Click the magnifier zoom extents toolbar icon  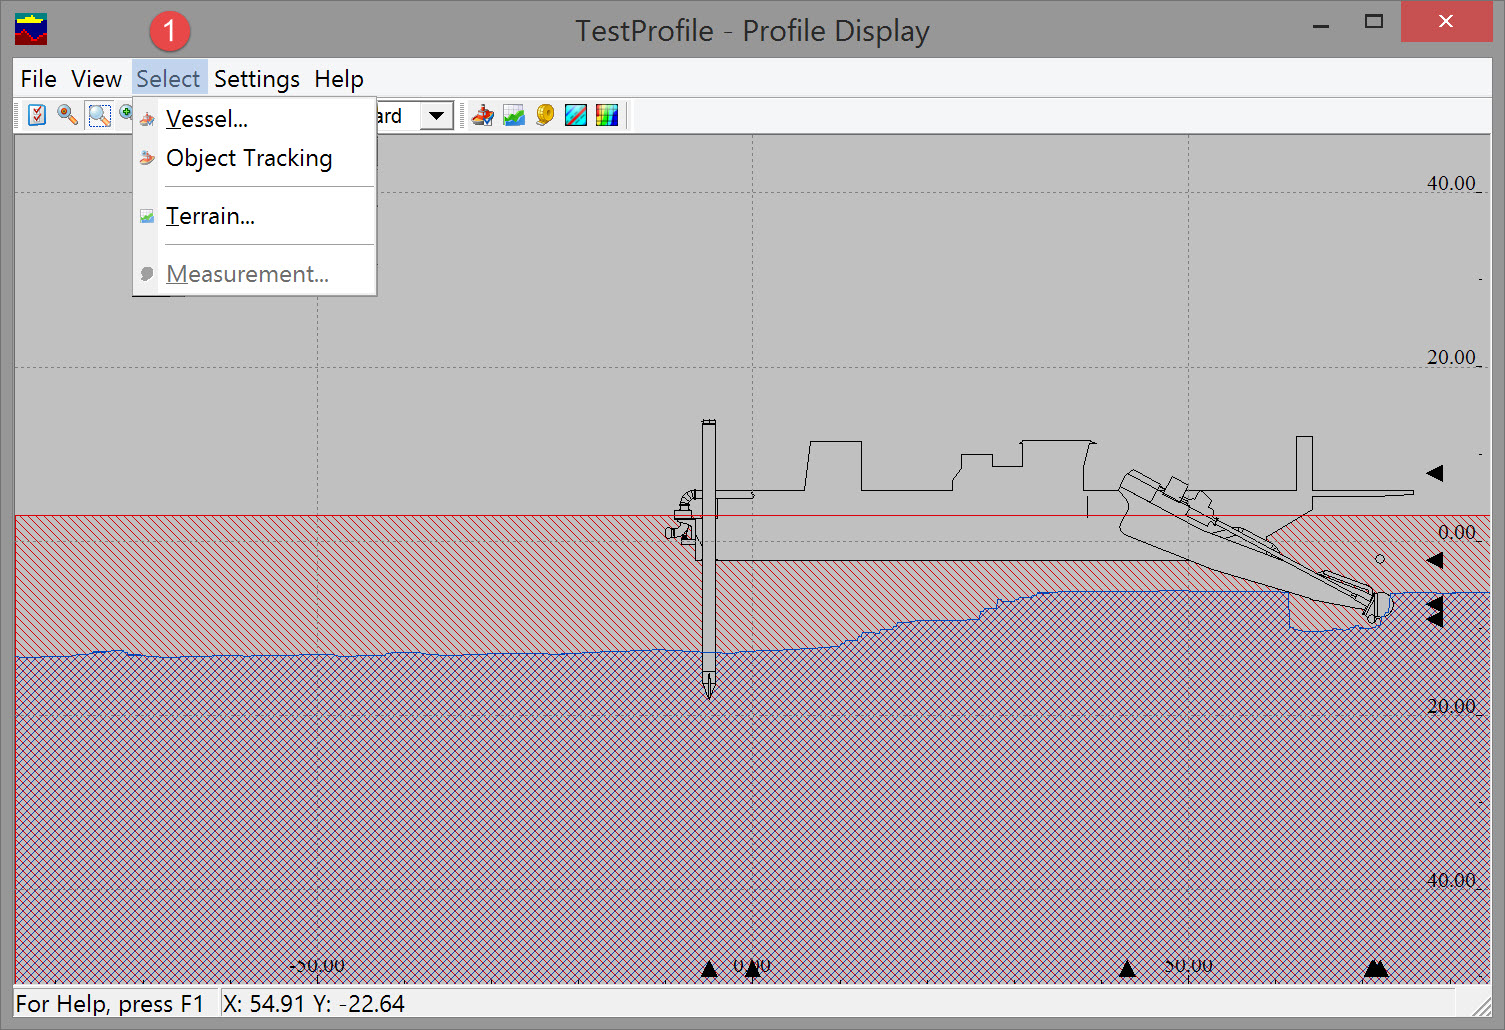point(67,115)
